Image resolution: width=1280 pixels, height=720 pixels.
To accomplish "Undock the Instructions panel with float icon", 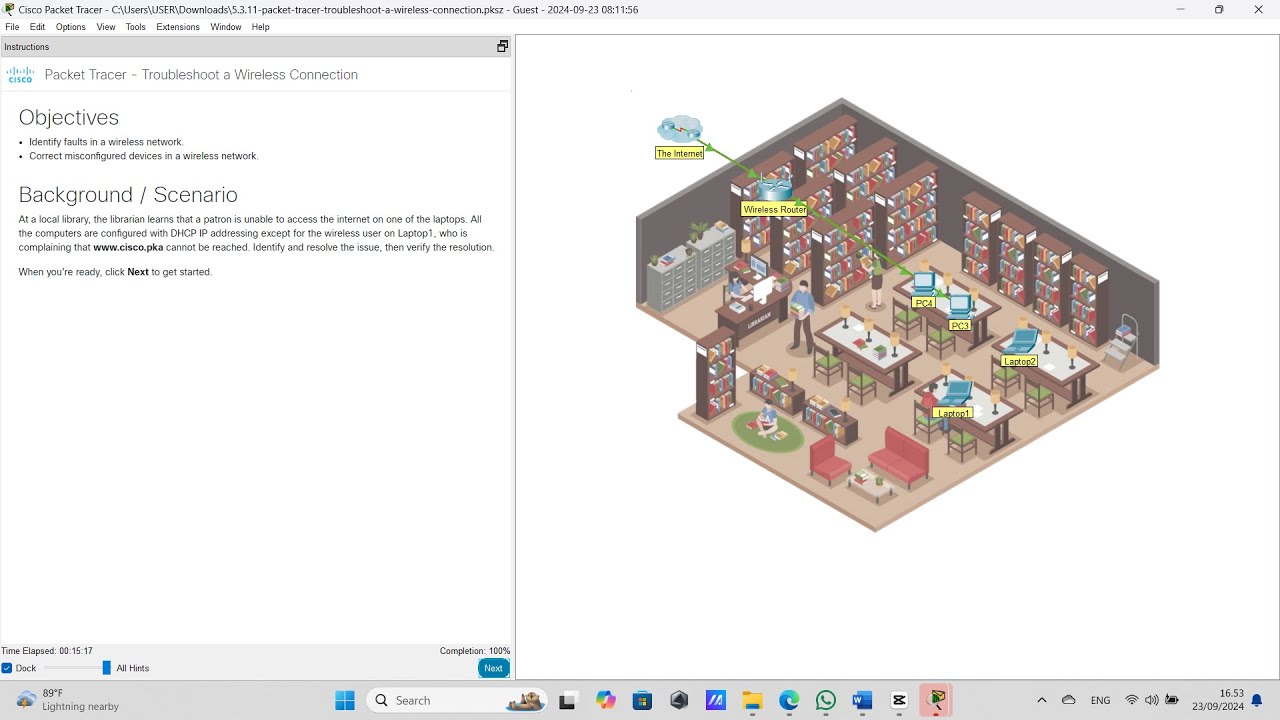I will (502, 46).
